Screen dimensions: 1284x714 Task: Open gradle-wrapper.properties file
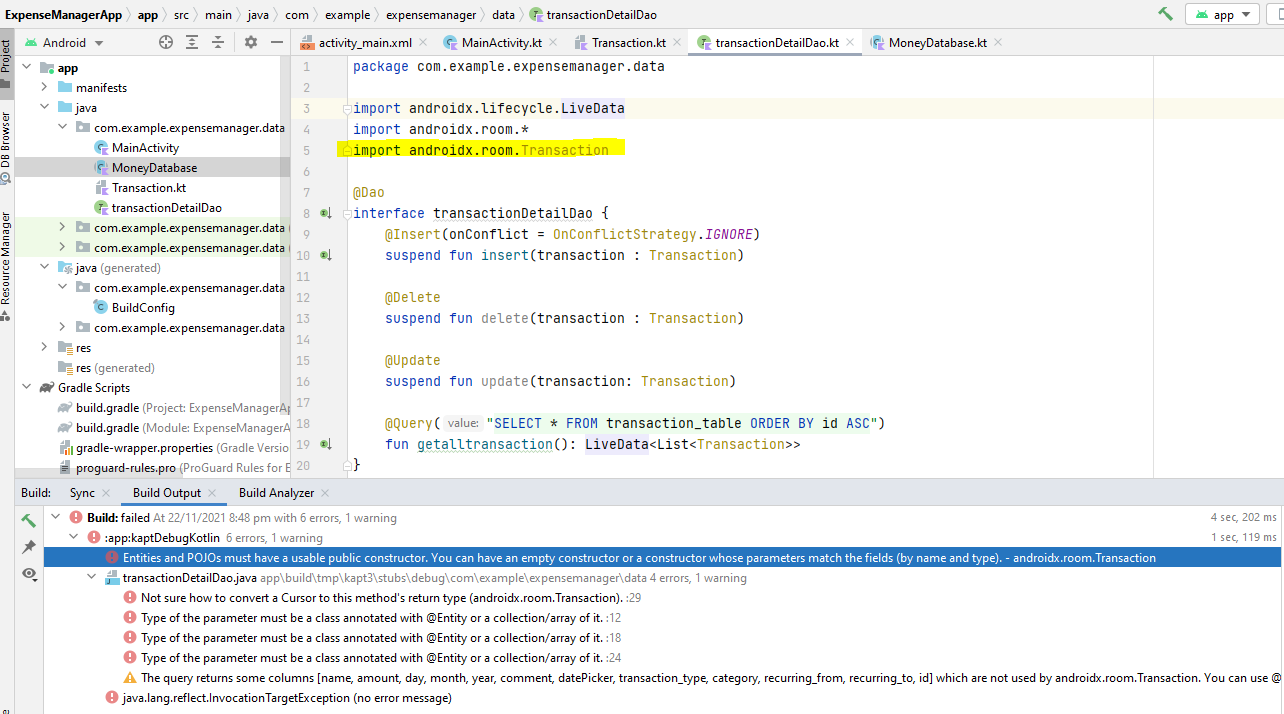pos(175,448)
